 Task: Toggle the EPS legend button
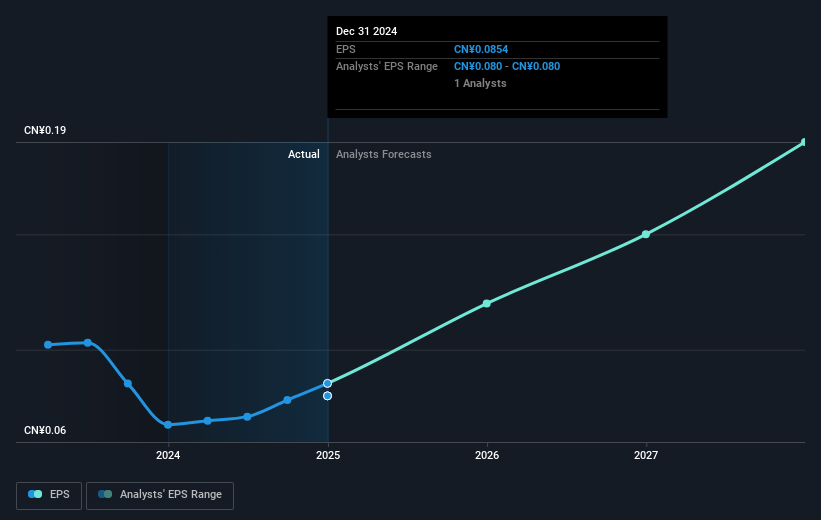pos(49,495)
